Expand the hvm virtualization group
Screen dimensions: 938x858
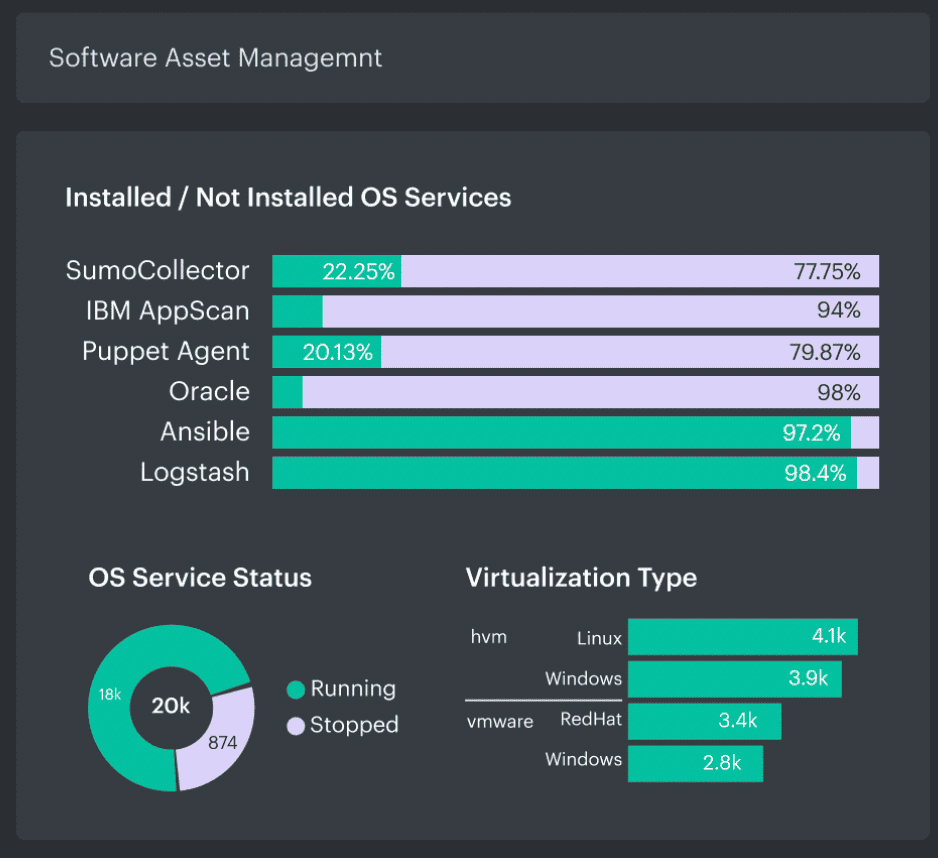pos(489,637)
